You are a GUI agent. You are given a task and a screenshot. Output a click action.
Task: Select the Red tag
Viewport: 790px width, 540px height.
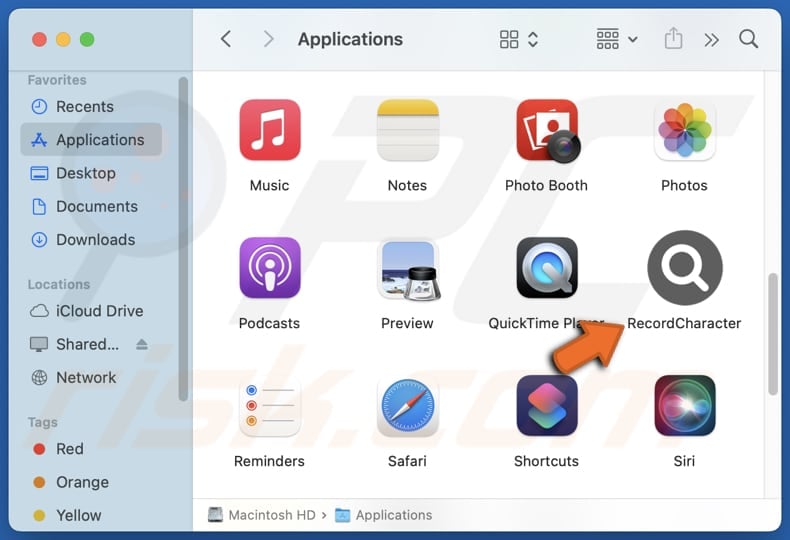click(91, 449)
